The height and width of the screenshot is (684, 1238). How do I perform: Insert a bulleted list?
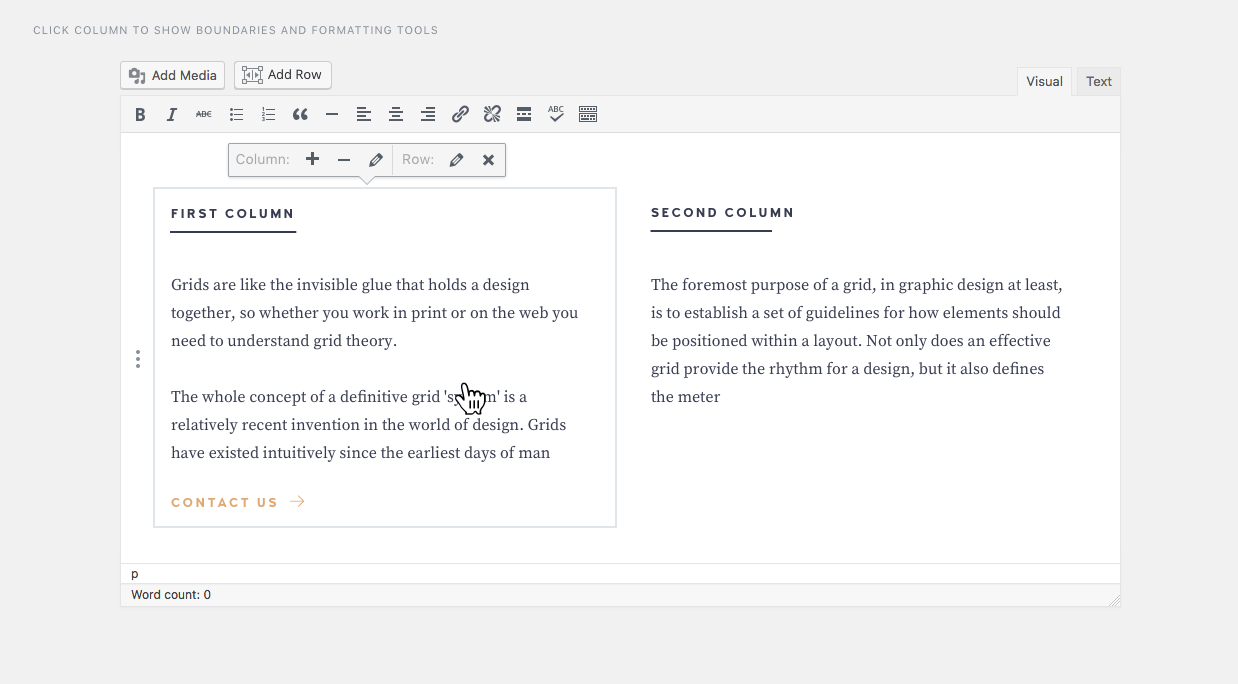236,115
